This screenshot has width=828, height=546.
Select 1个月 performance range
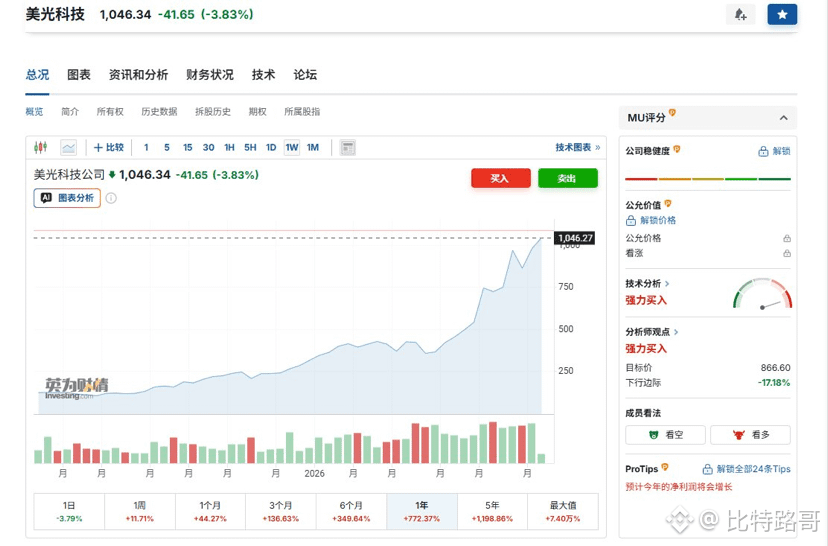[210, 511]
